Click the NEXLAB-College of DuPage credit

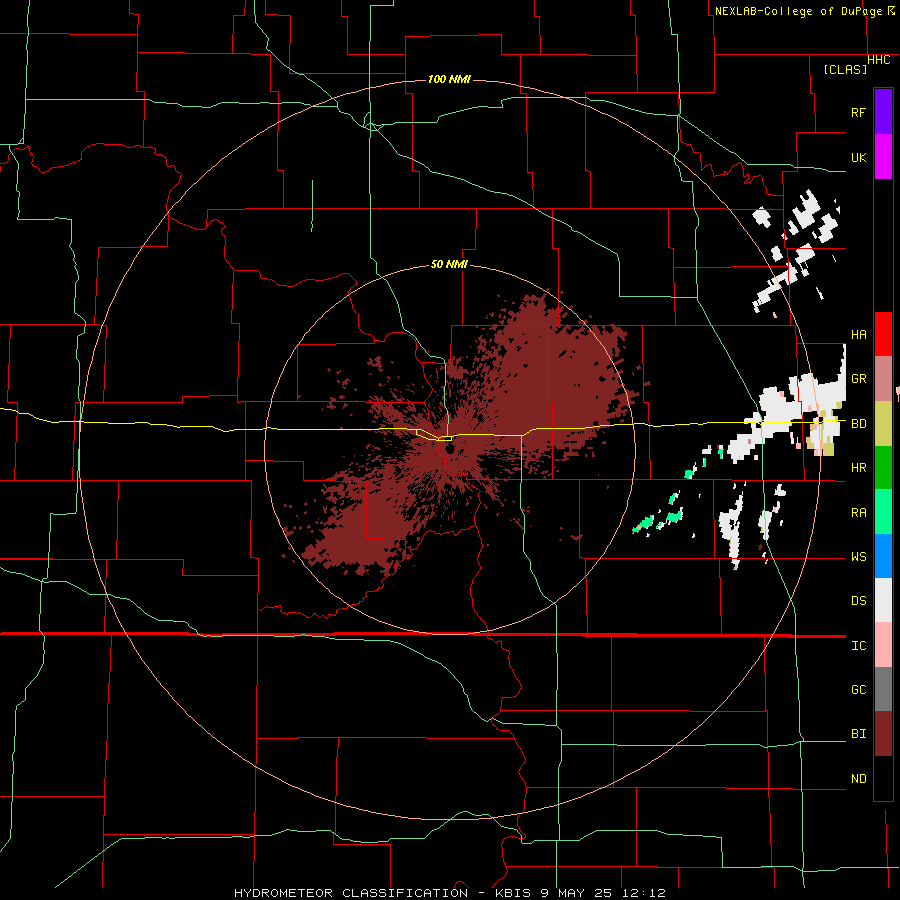tap(798, 11)
